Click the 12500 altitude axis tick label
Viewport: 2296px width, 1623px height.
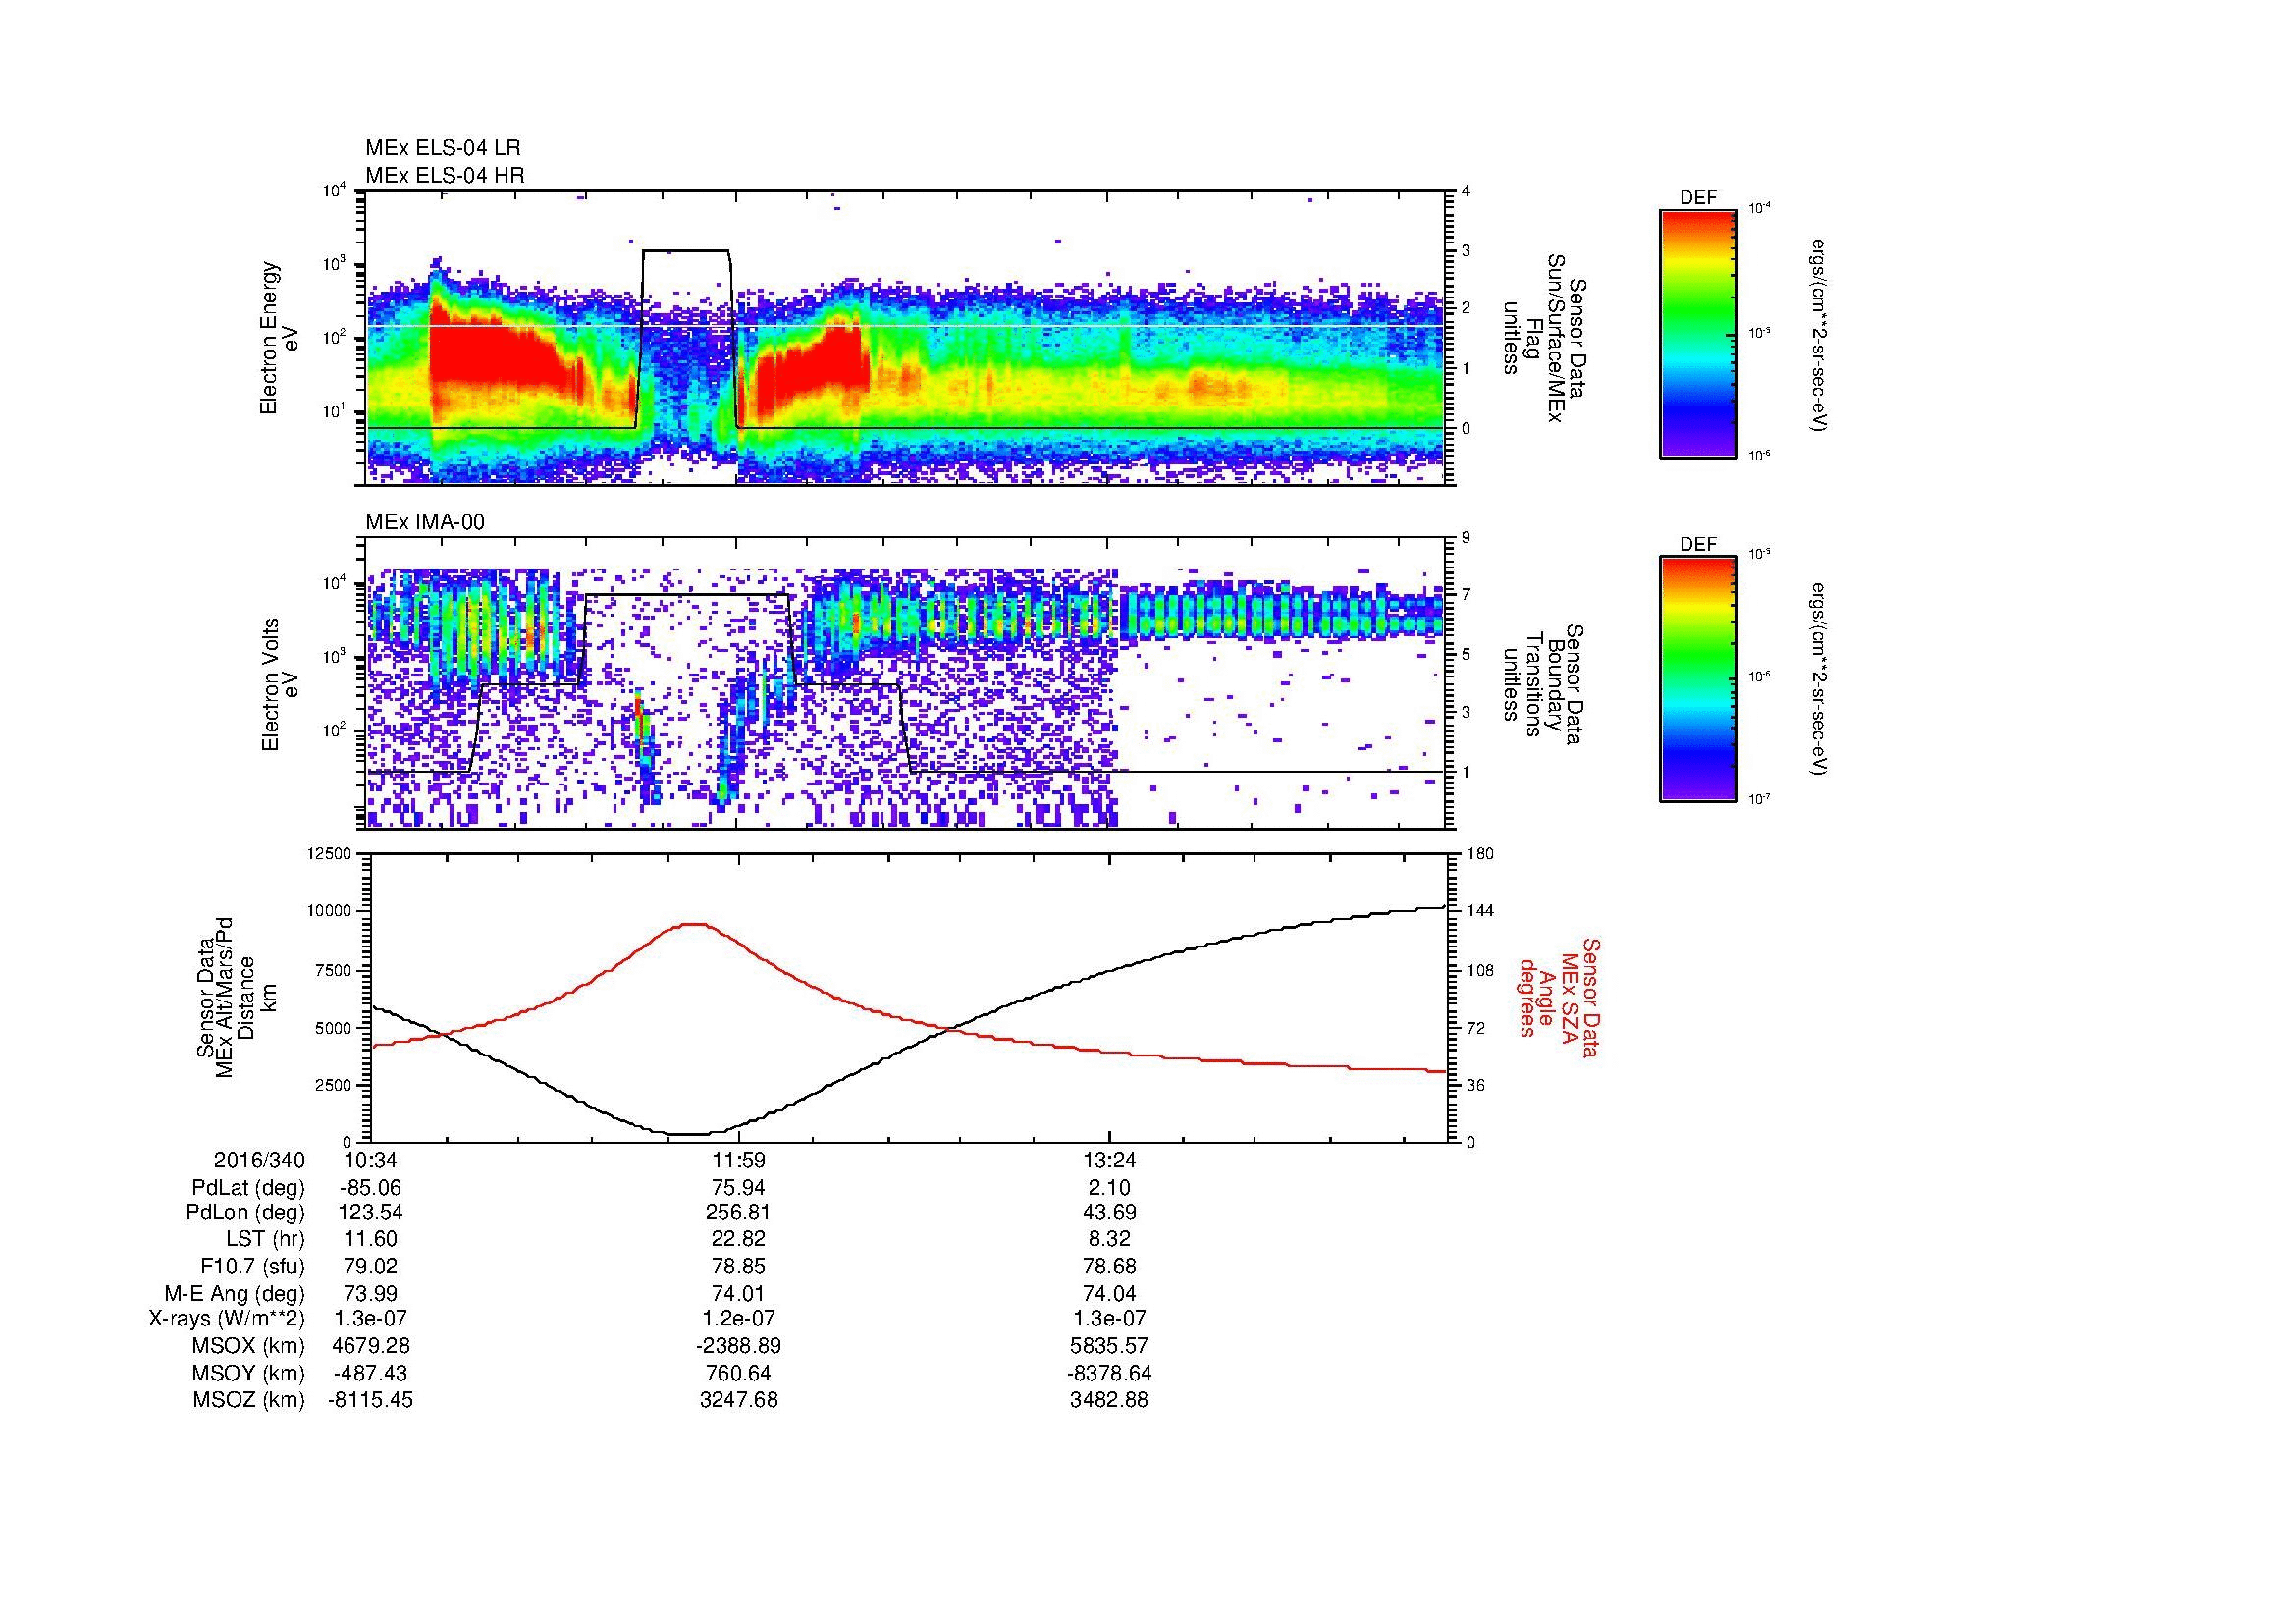[x=330, y=853]
